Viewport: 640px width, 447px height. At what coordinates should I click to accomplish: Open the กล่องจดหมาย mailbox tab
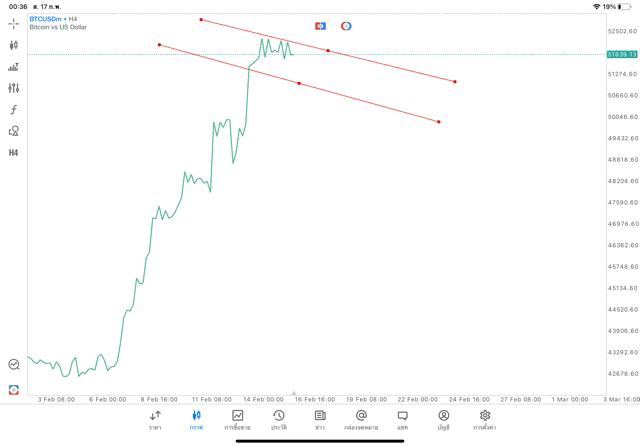tap(361, 419)
